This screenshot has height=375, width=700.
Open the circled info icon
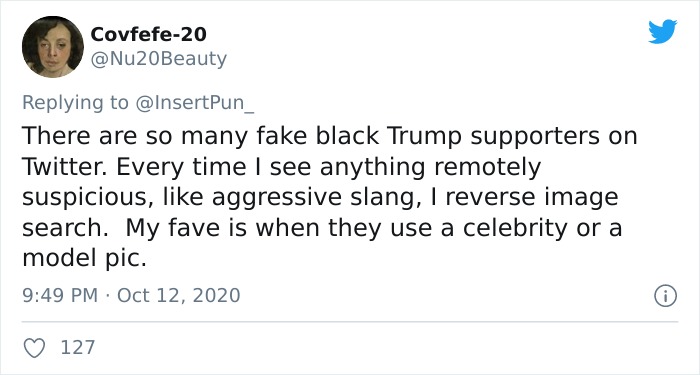[x=665, y=296]
